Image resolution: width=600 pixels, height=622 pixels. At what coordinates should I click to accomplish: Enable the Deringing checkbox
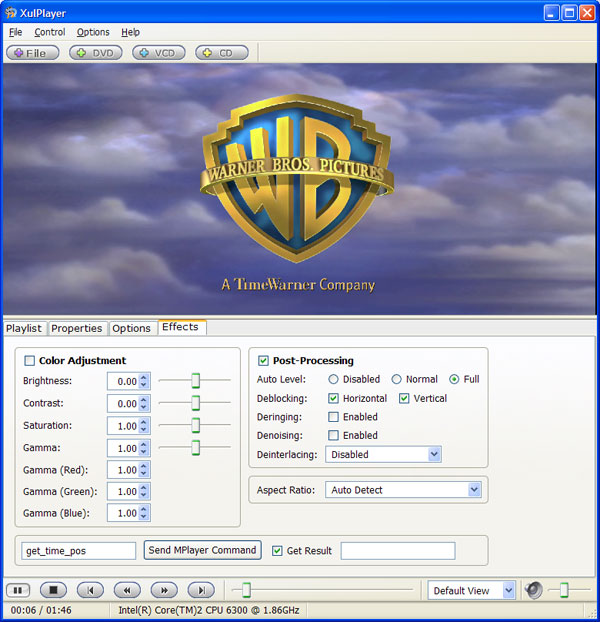(334, 417)
